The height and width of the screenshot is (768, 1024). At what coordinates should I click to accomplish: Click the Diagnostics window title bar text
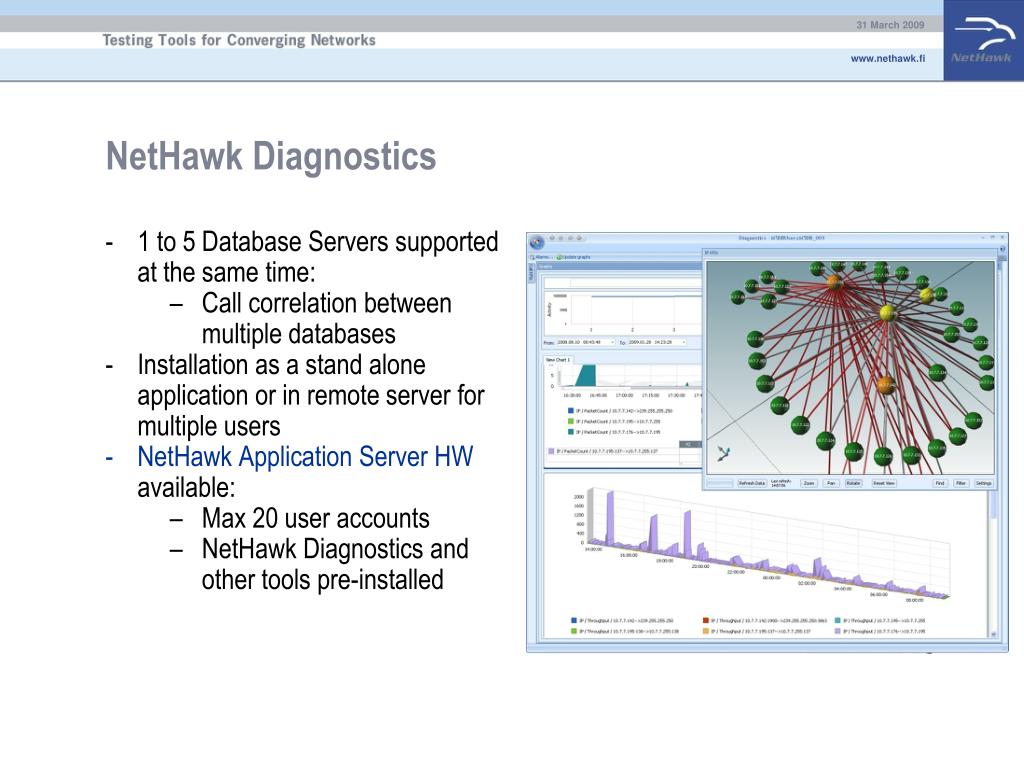click(x=781, y=238)
